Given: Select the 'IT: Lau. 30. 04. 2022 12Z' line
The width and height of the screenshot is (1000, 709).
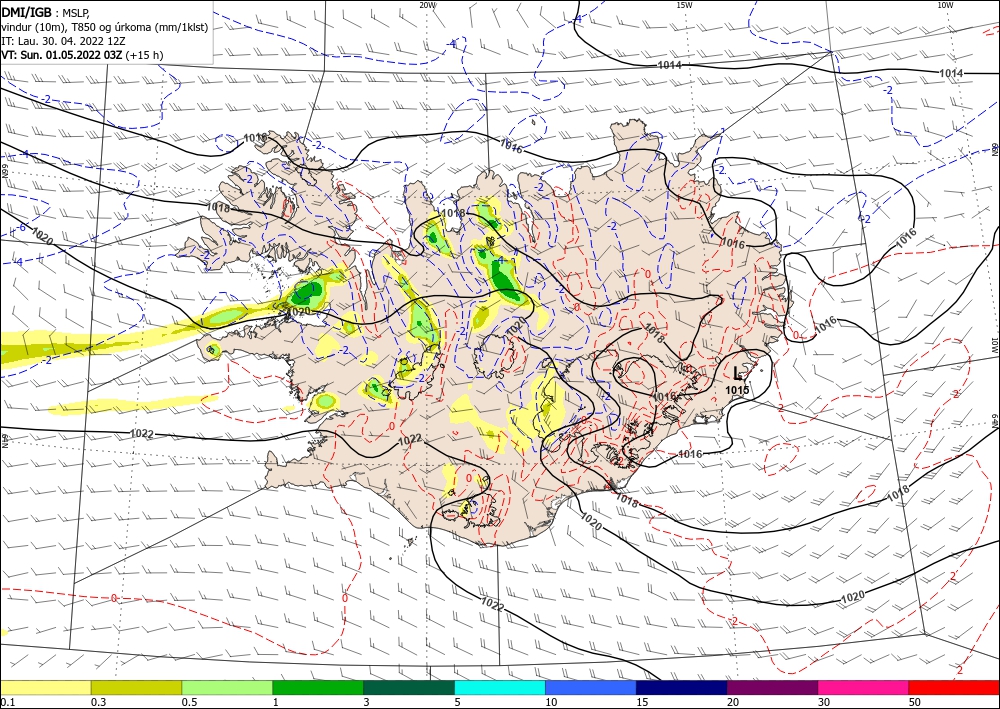Looking at the screenshot, I should (63, 41).
